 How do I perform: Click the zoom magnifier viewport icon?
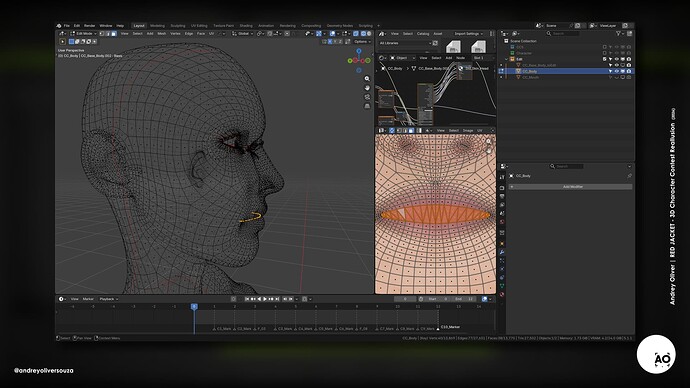tap(367, 79)
